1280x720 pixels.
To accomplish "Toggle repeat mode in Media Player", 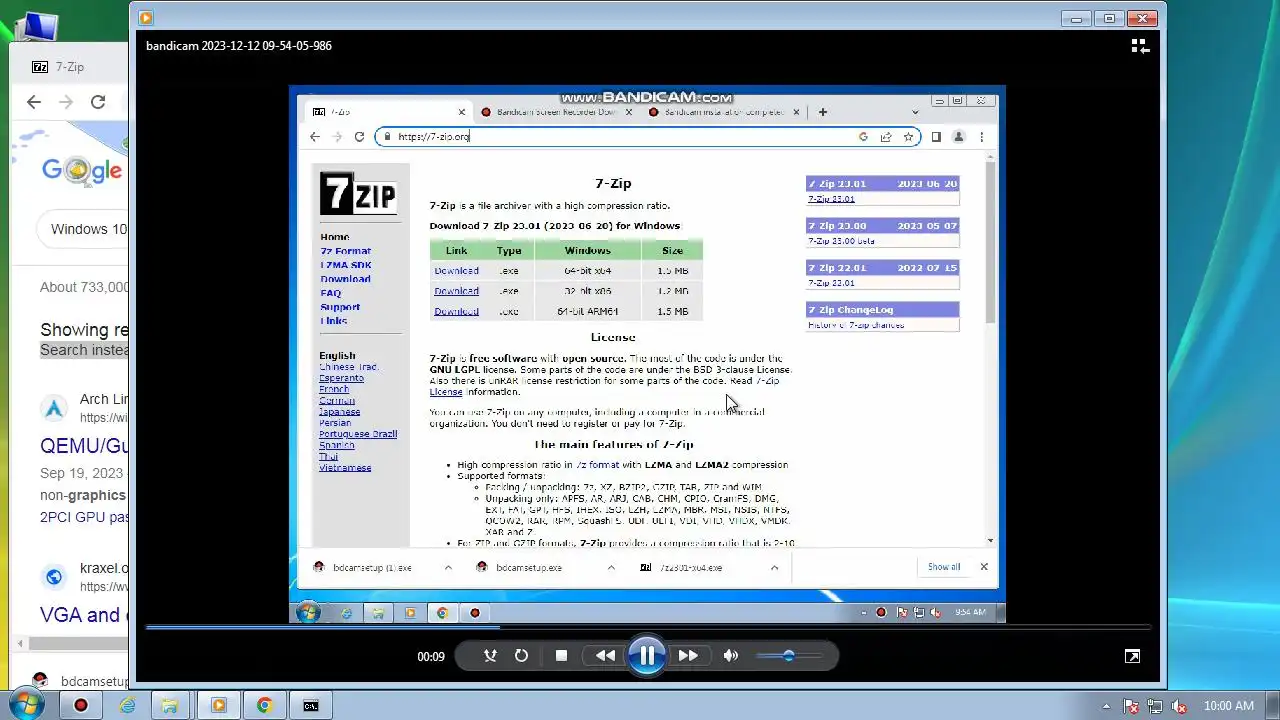I will coord(521,656).
